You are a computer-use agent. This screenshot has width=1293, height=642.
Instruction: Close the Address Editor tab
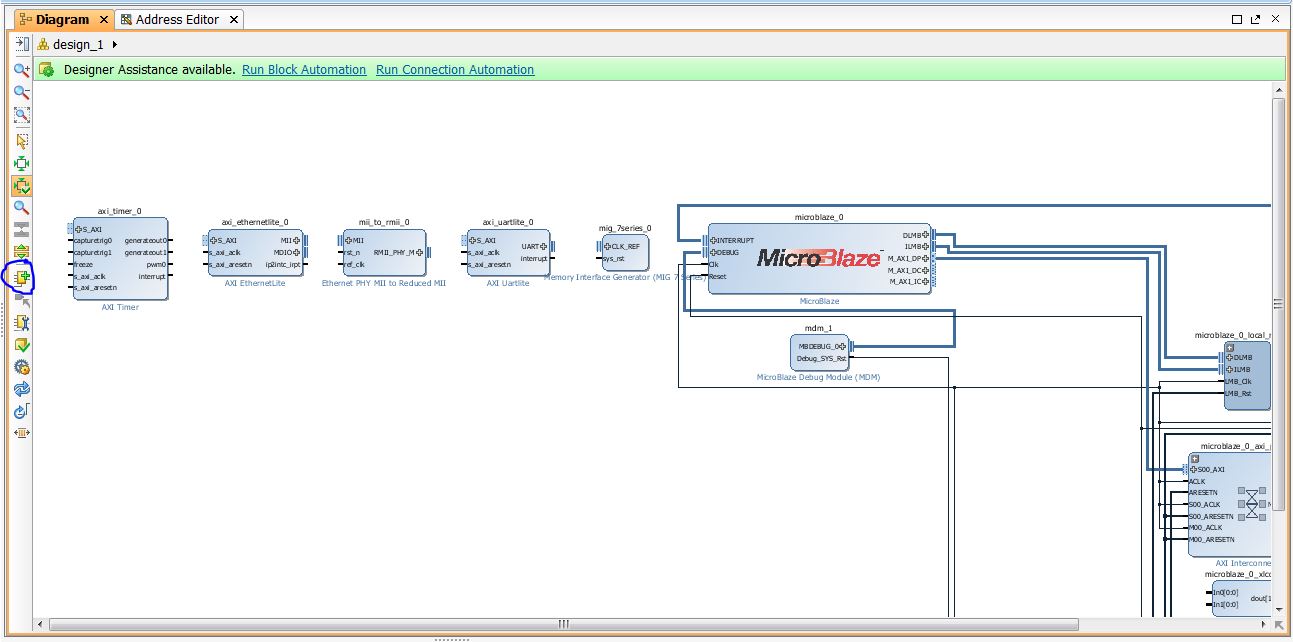[x=234, y=19]
